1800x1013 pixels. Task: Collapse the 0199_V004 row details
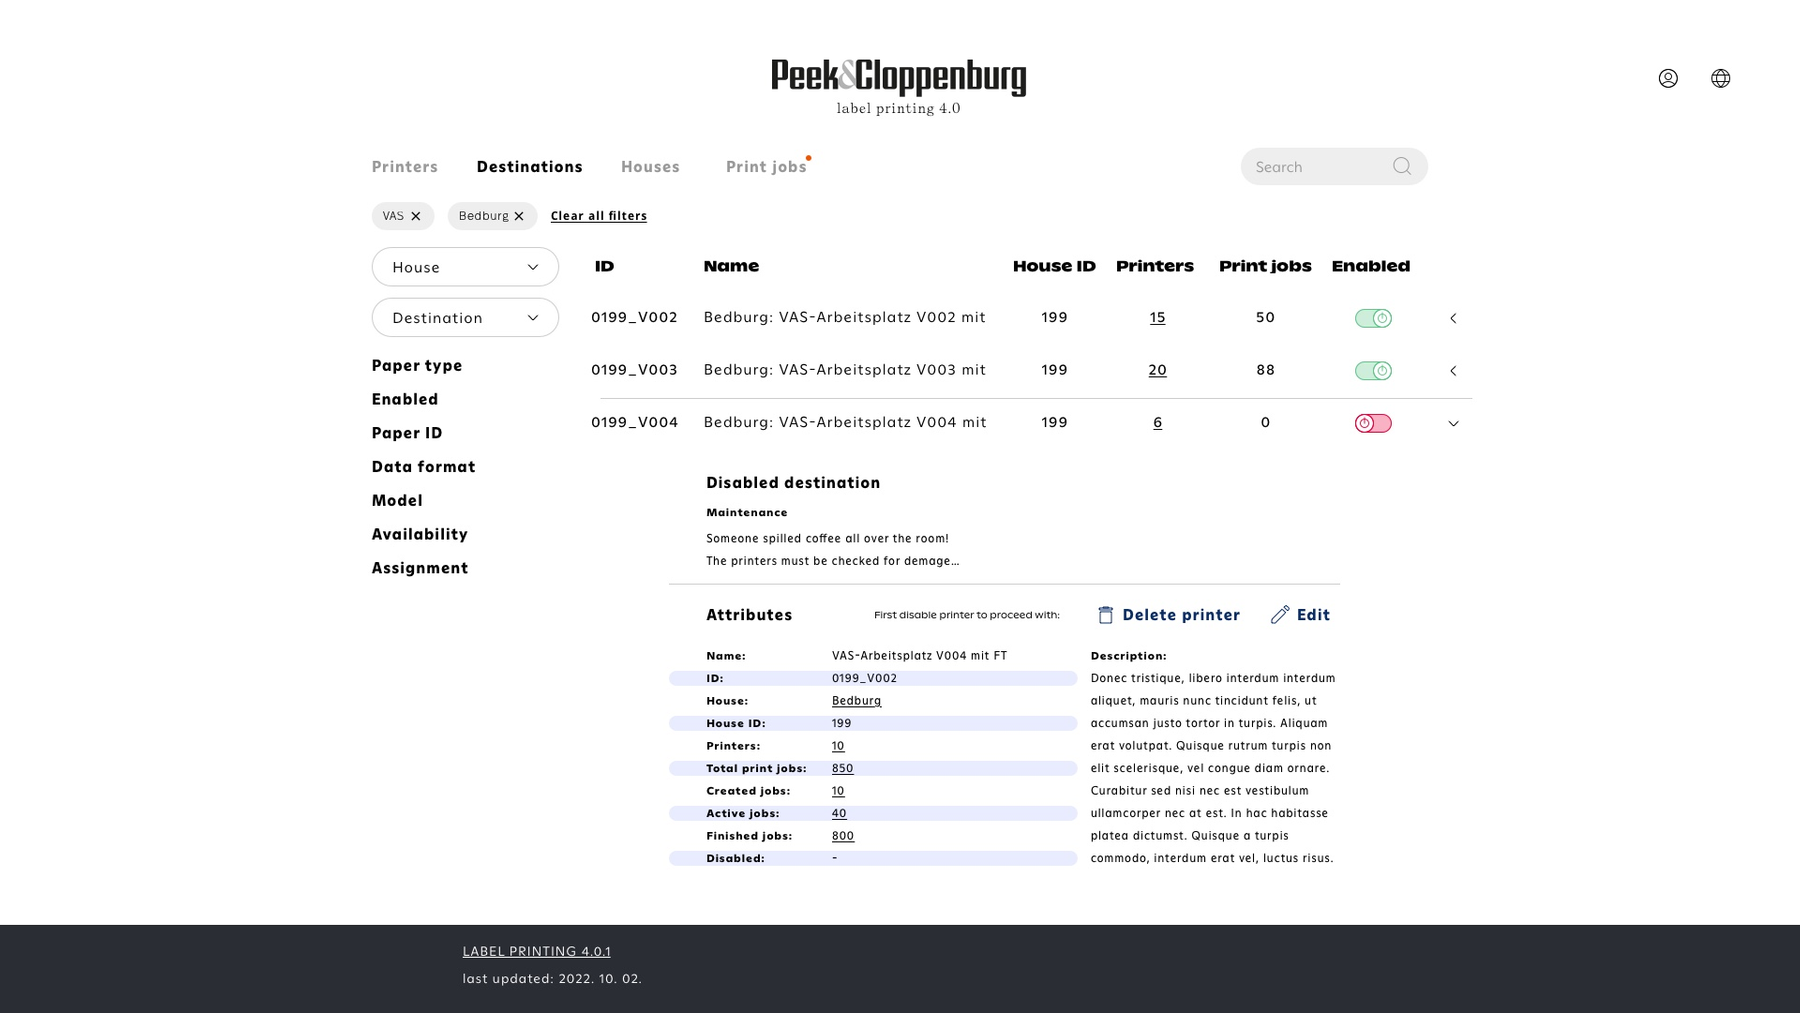(x=1453, y=423)
